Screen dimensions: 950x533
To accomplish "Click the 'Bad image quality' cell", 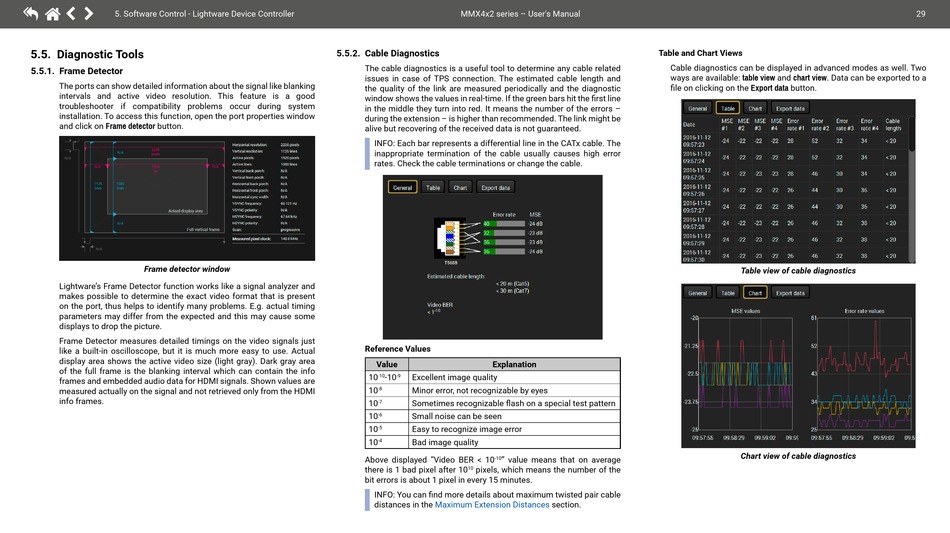I will [x=514, y=442].
